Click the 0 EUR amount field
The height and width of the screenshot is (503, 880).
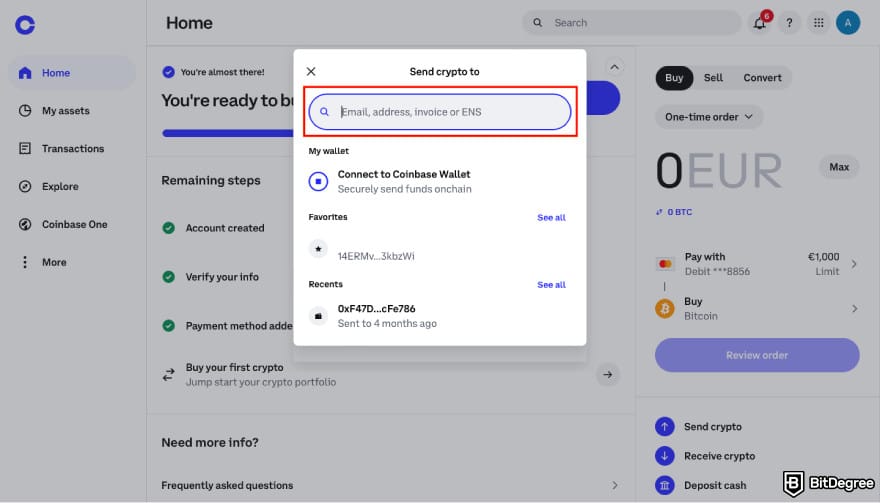[719, 171]
